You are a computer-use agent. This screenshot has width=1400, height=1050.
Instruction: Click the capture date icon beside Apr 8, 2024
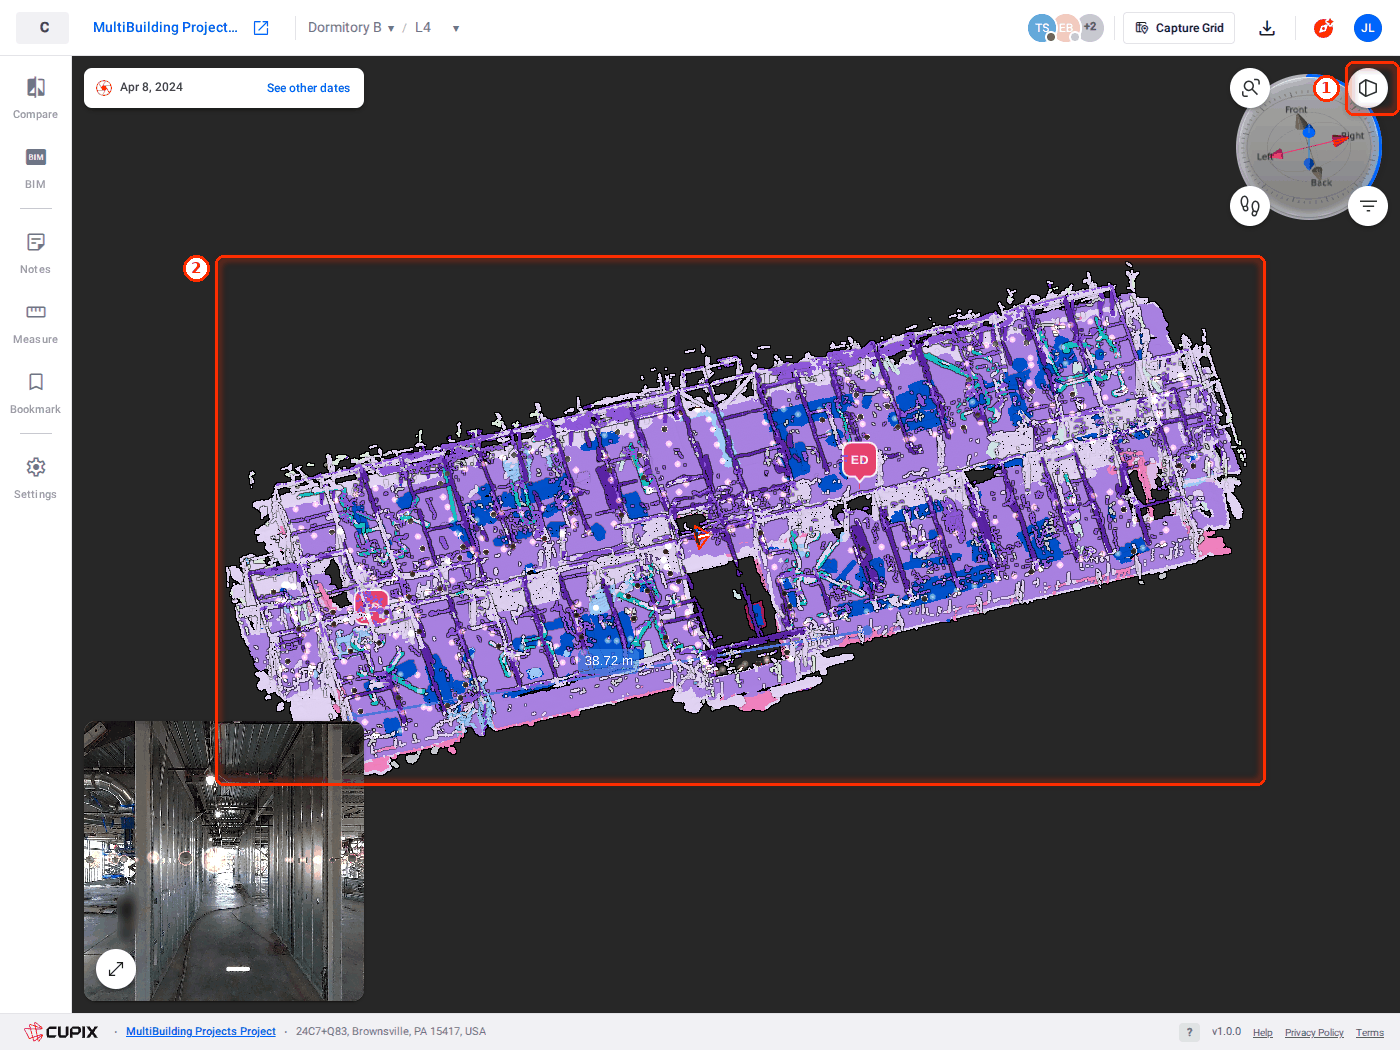pos(104,88)
